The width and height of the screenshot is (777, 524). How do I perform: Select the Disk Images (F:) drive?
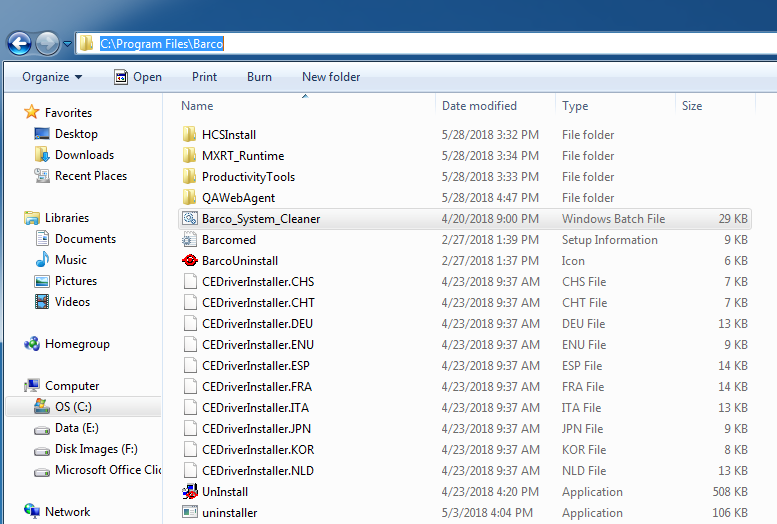pyautogui.click(x=96, y=449)
